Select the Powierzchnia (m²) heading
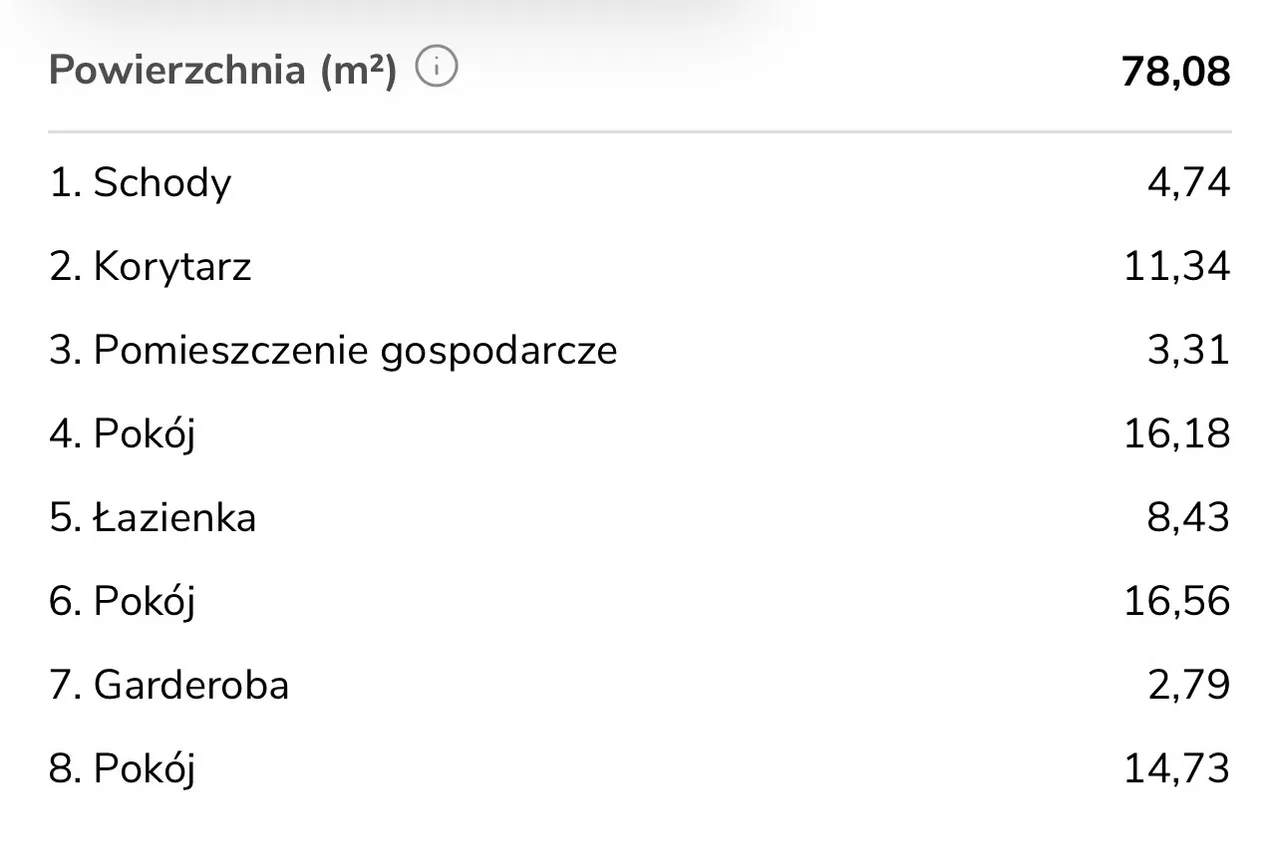This screenshot has height=851, width=1280. (222, 70)
